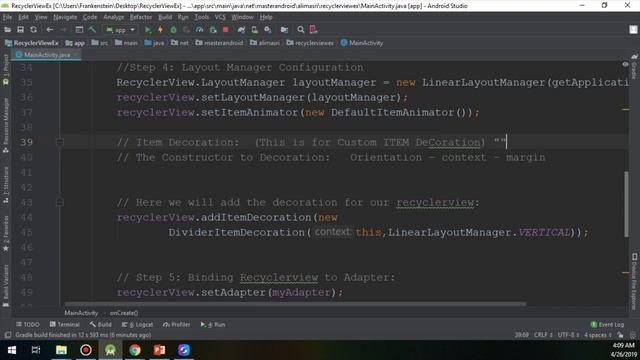640x360 pixels.
Task: Click the Profile app gauge icon
Action: click(199, 30)
